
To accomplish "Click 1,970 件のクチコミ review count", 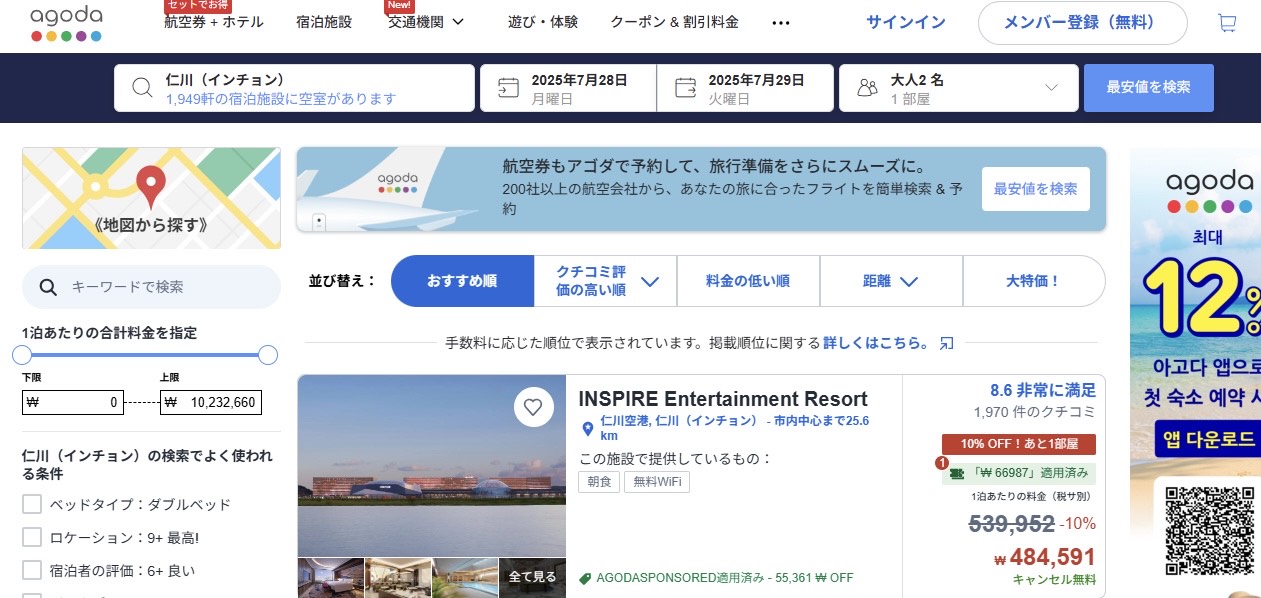I will [x=1034, y=412].
